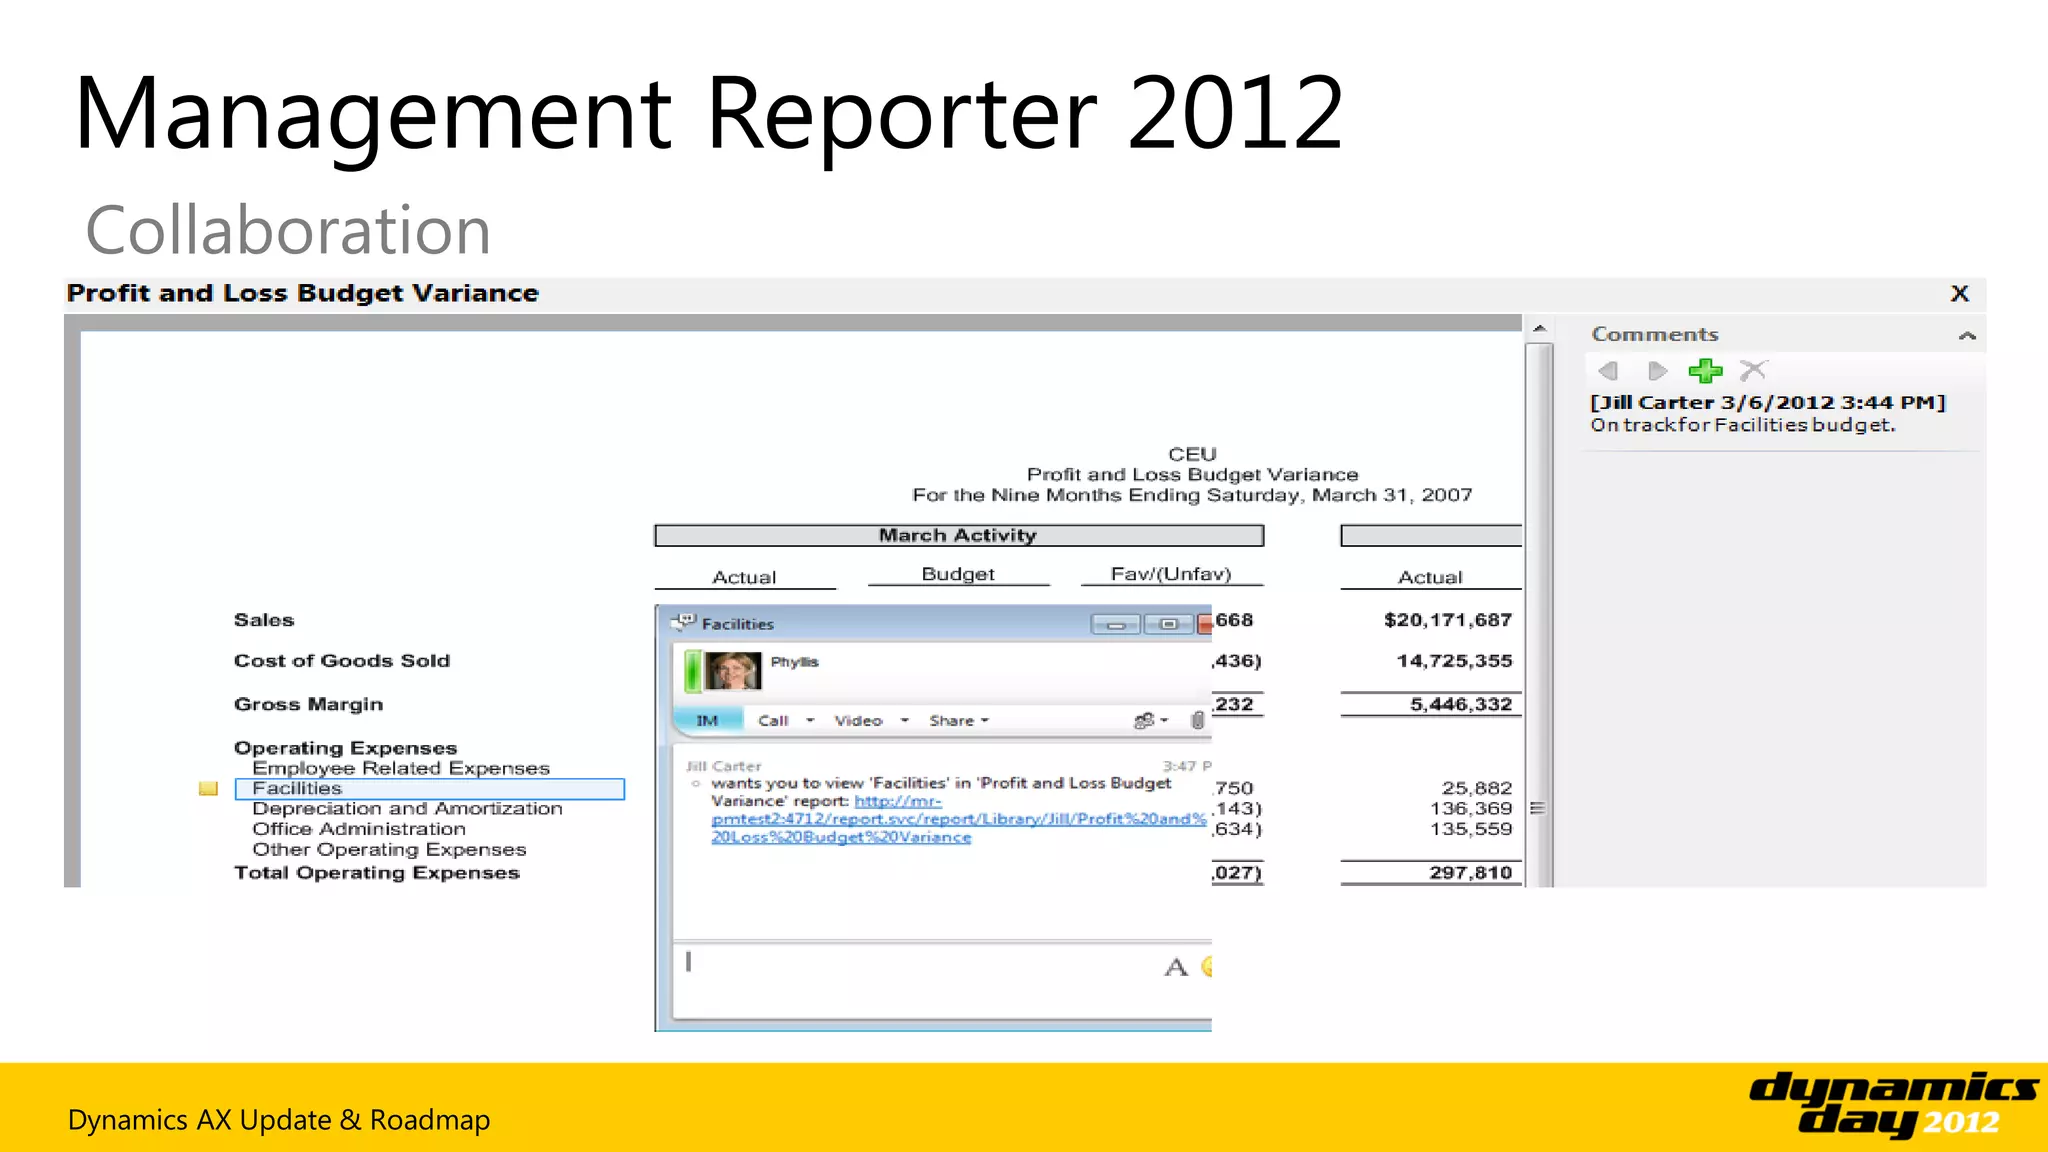Click the attachment paperclip icon
The height and width of the screenshot is (1152, 2048).
pos(1197,720)
